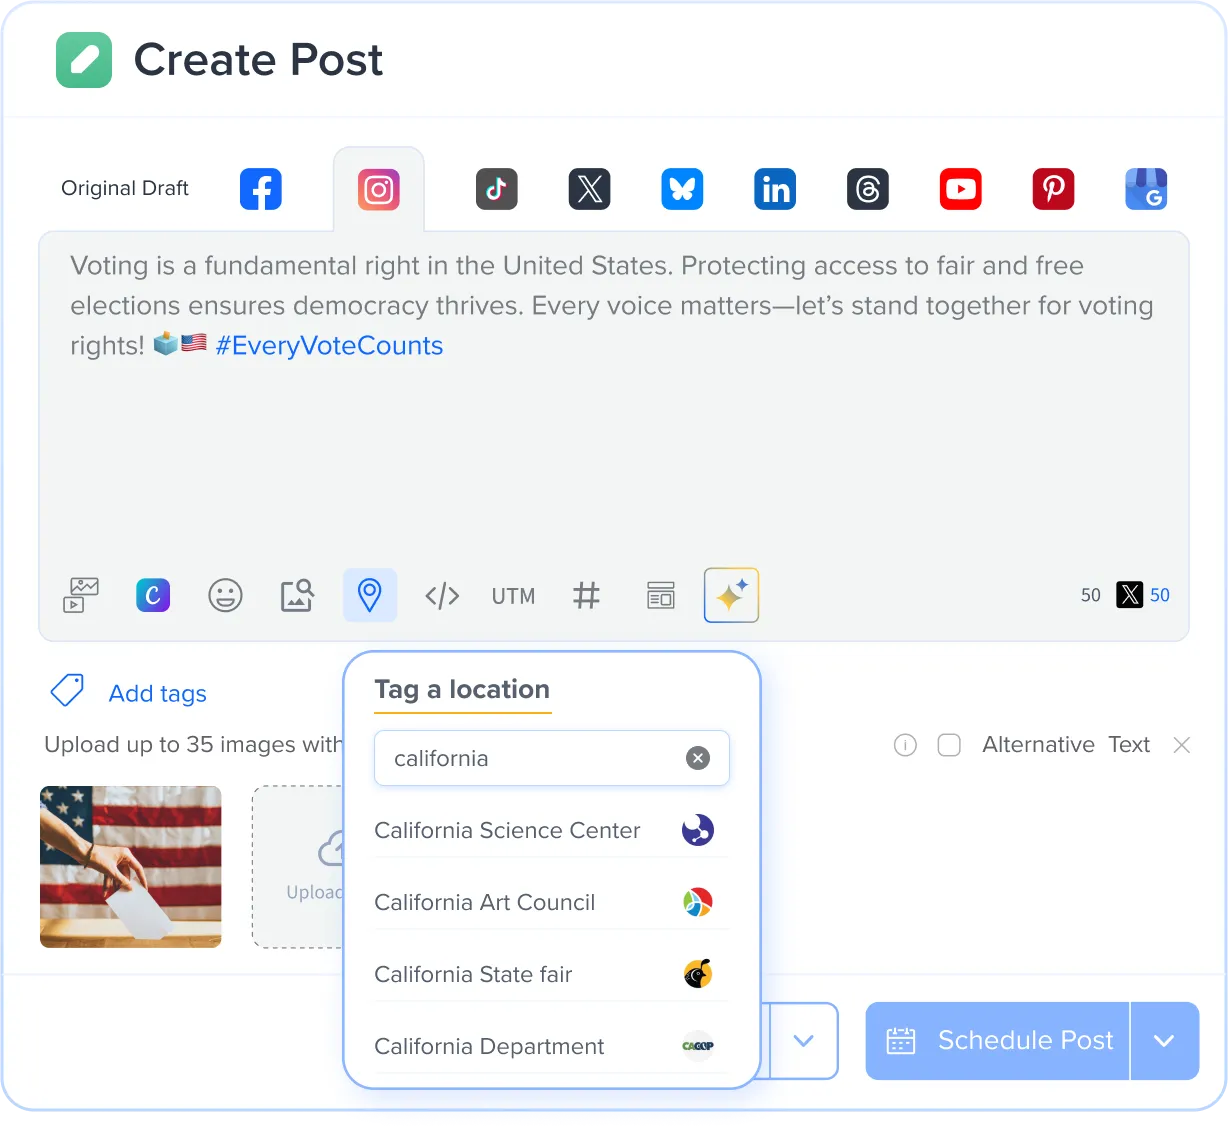Viewport: 1228px width, 1129px height.
Task: Launch the AI sparkle assistant
Action: 731,595
